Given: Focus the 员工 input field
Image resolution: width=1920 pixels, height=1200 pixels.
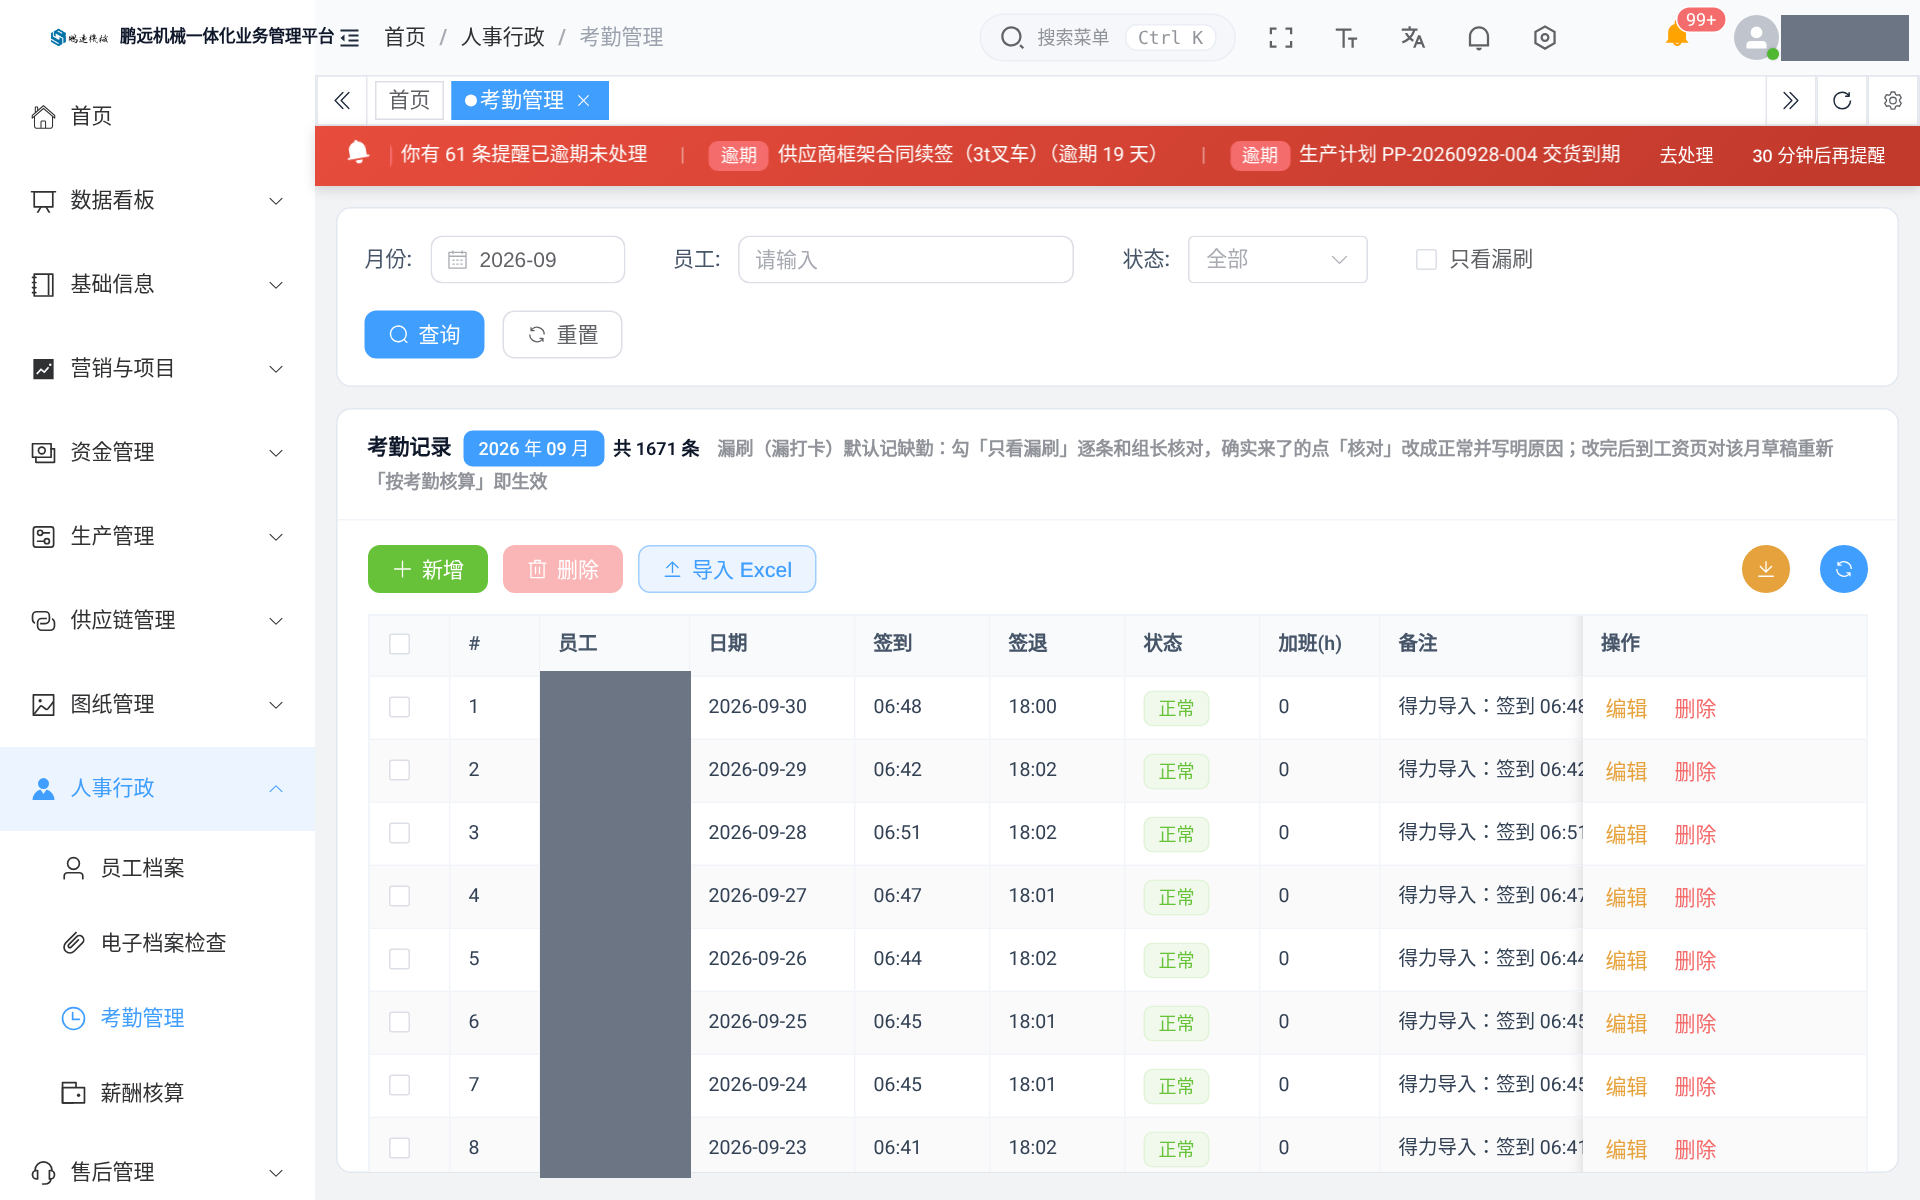Looking at the screenshot, I should coord(906,260).
